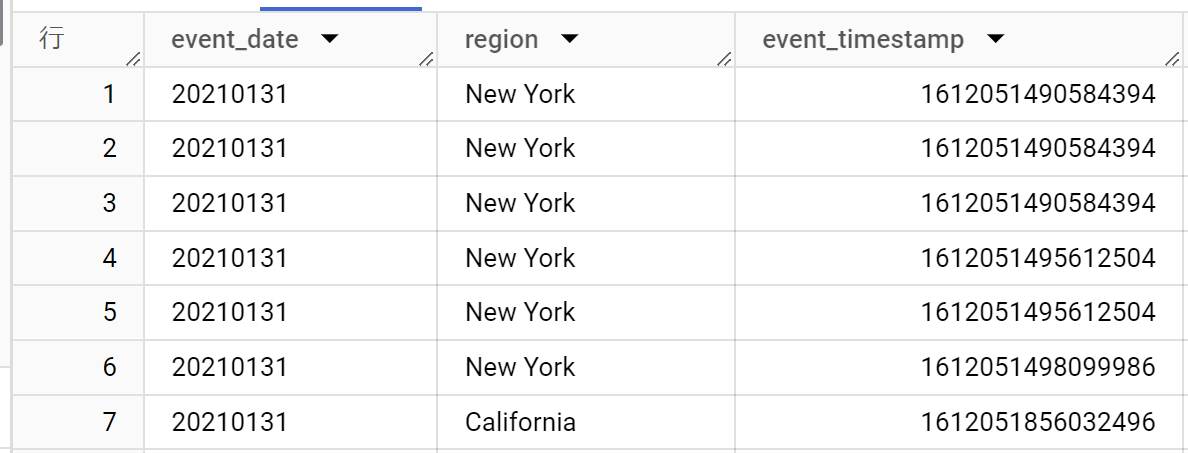Select the row number 1 cell

108,94
